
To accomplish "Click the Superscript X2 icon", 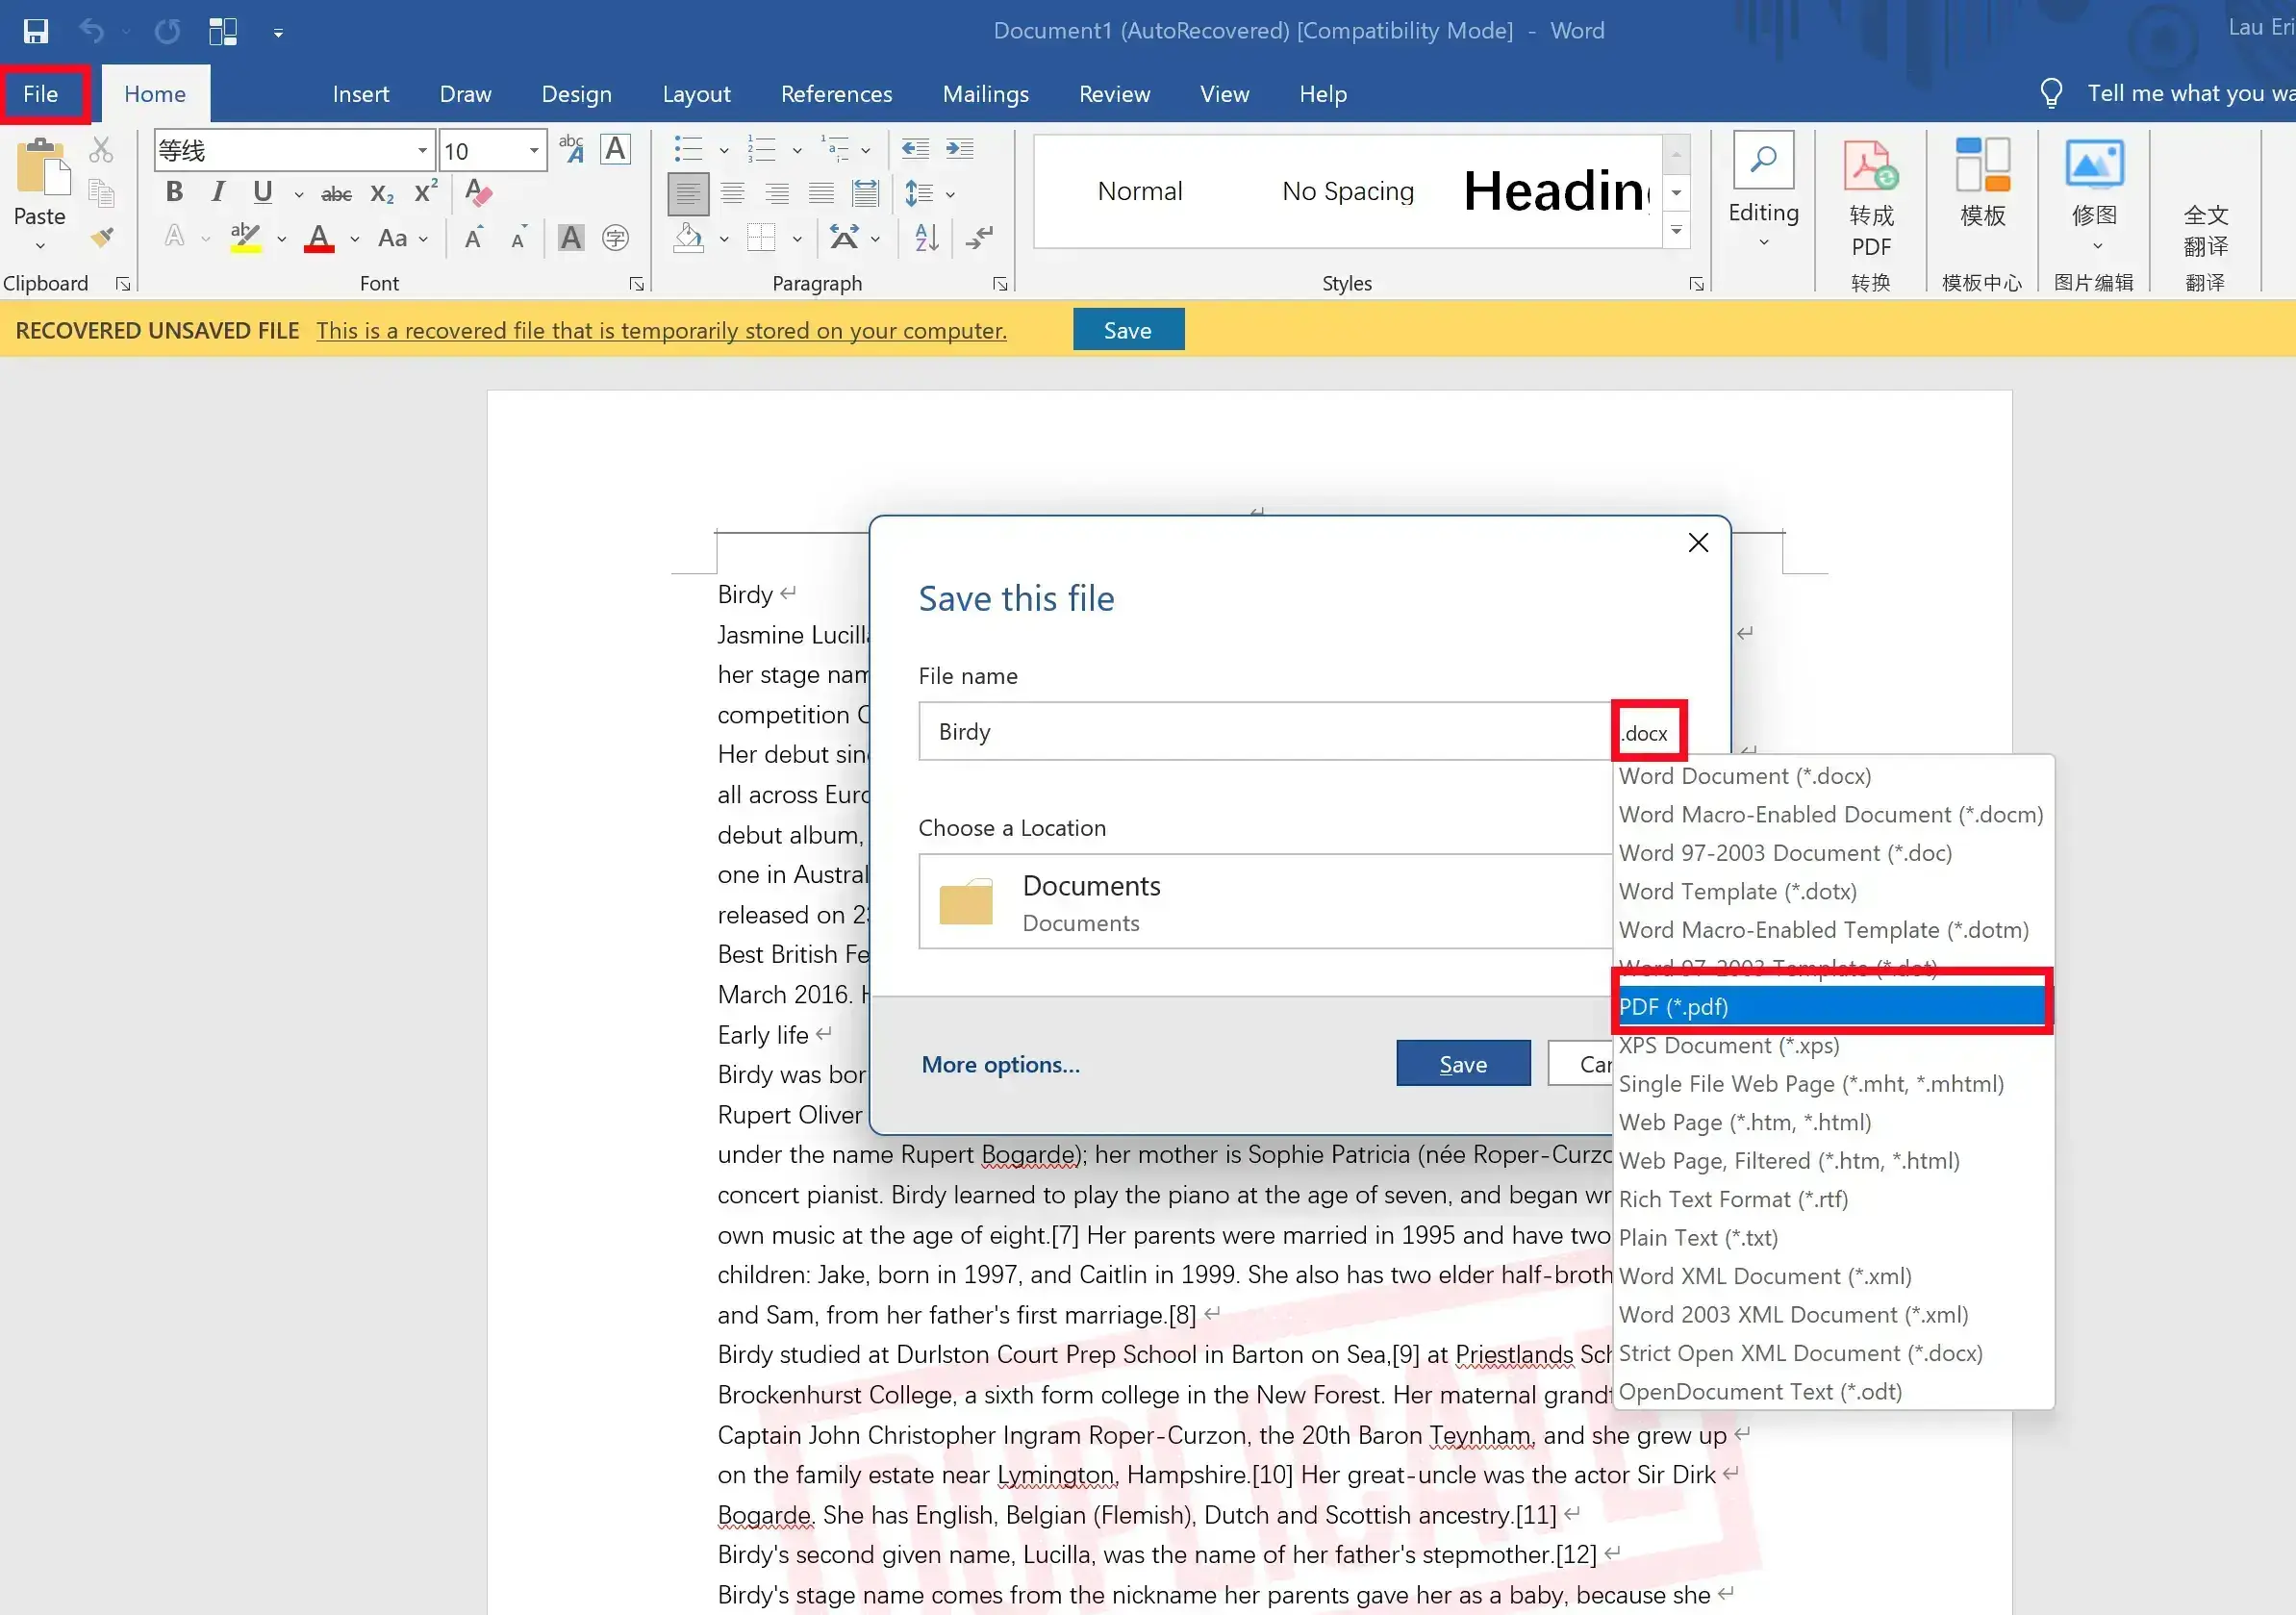I will coord(426,191).
